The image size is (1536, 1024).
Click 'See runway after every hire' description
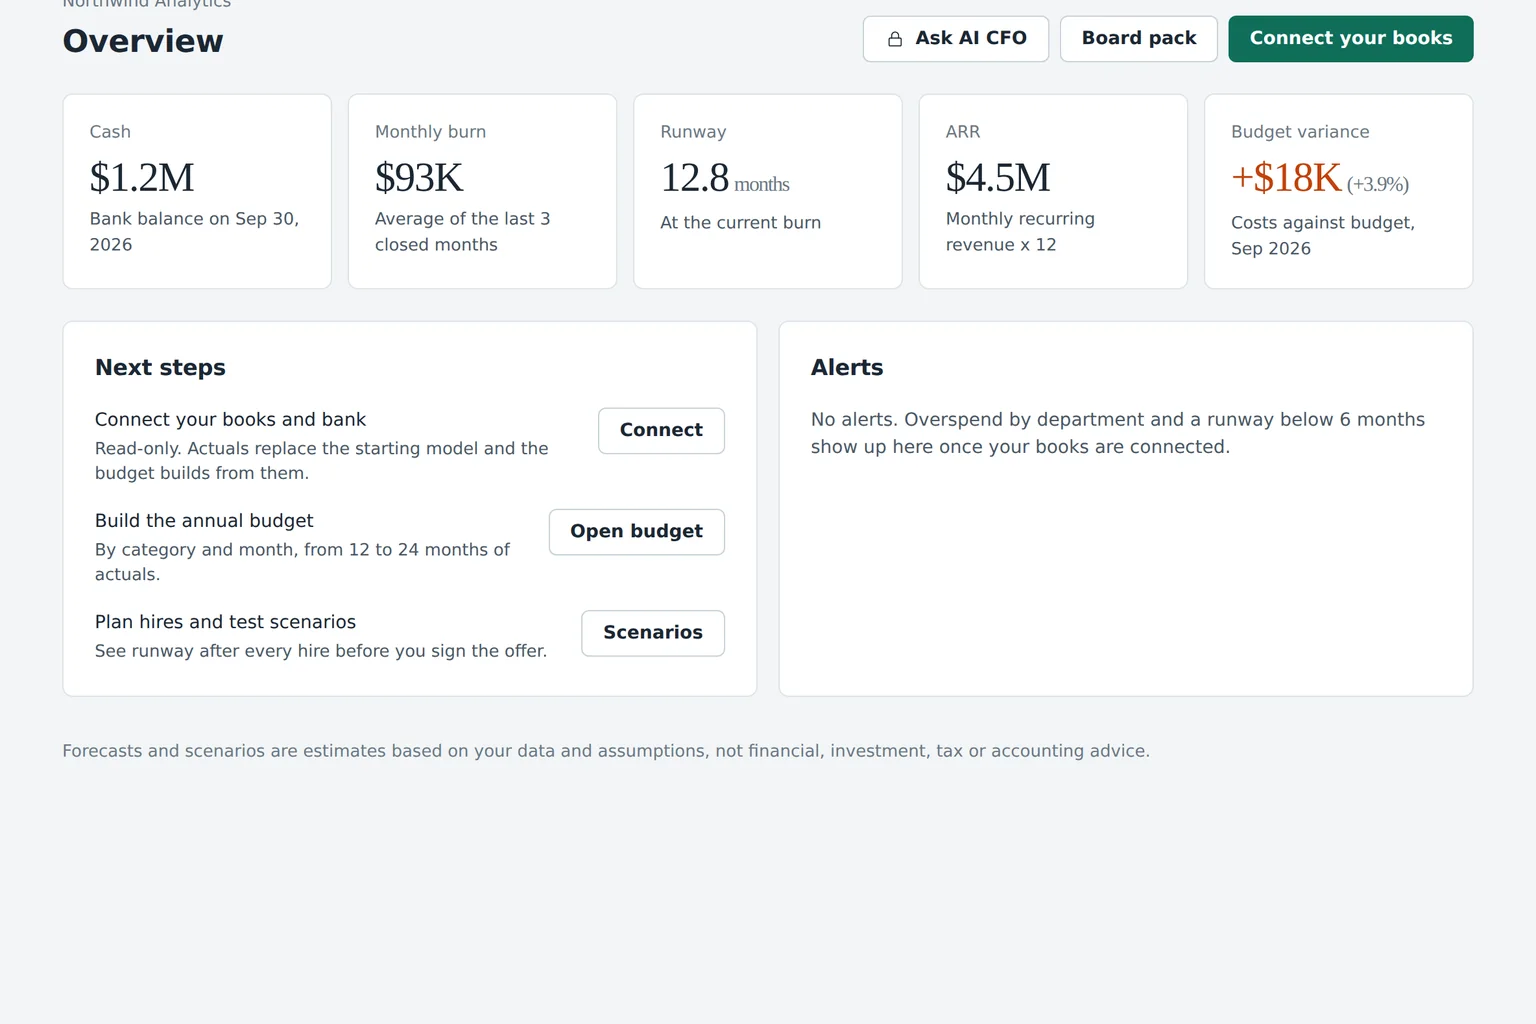(x=321, y=651)
